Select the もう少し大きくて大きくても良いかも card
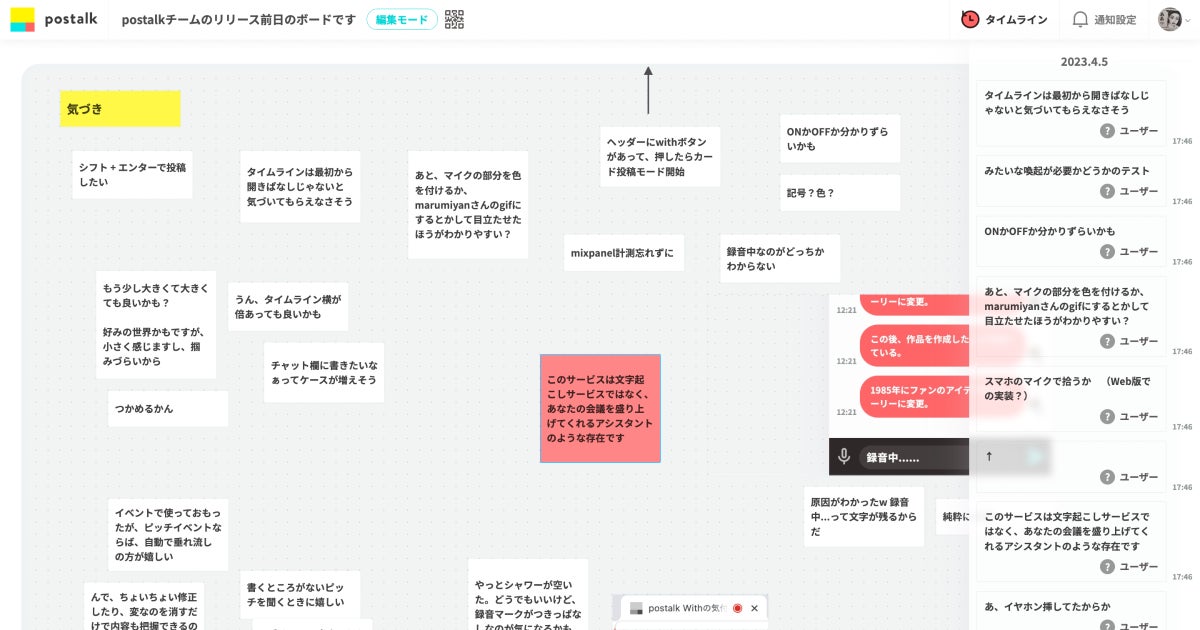Image resolution: width=1200 pixels, height=630 pixels. click(156, 324)
